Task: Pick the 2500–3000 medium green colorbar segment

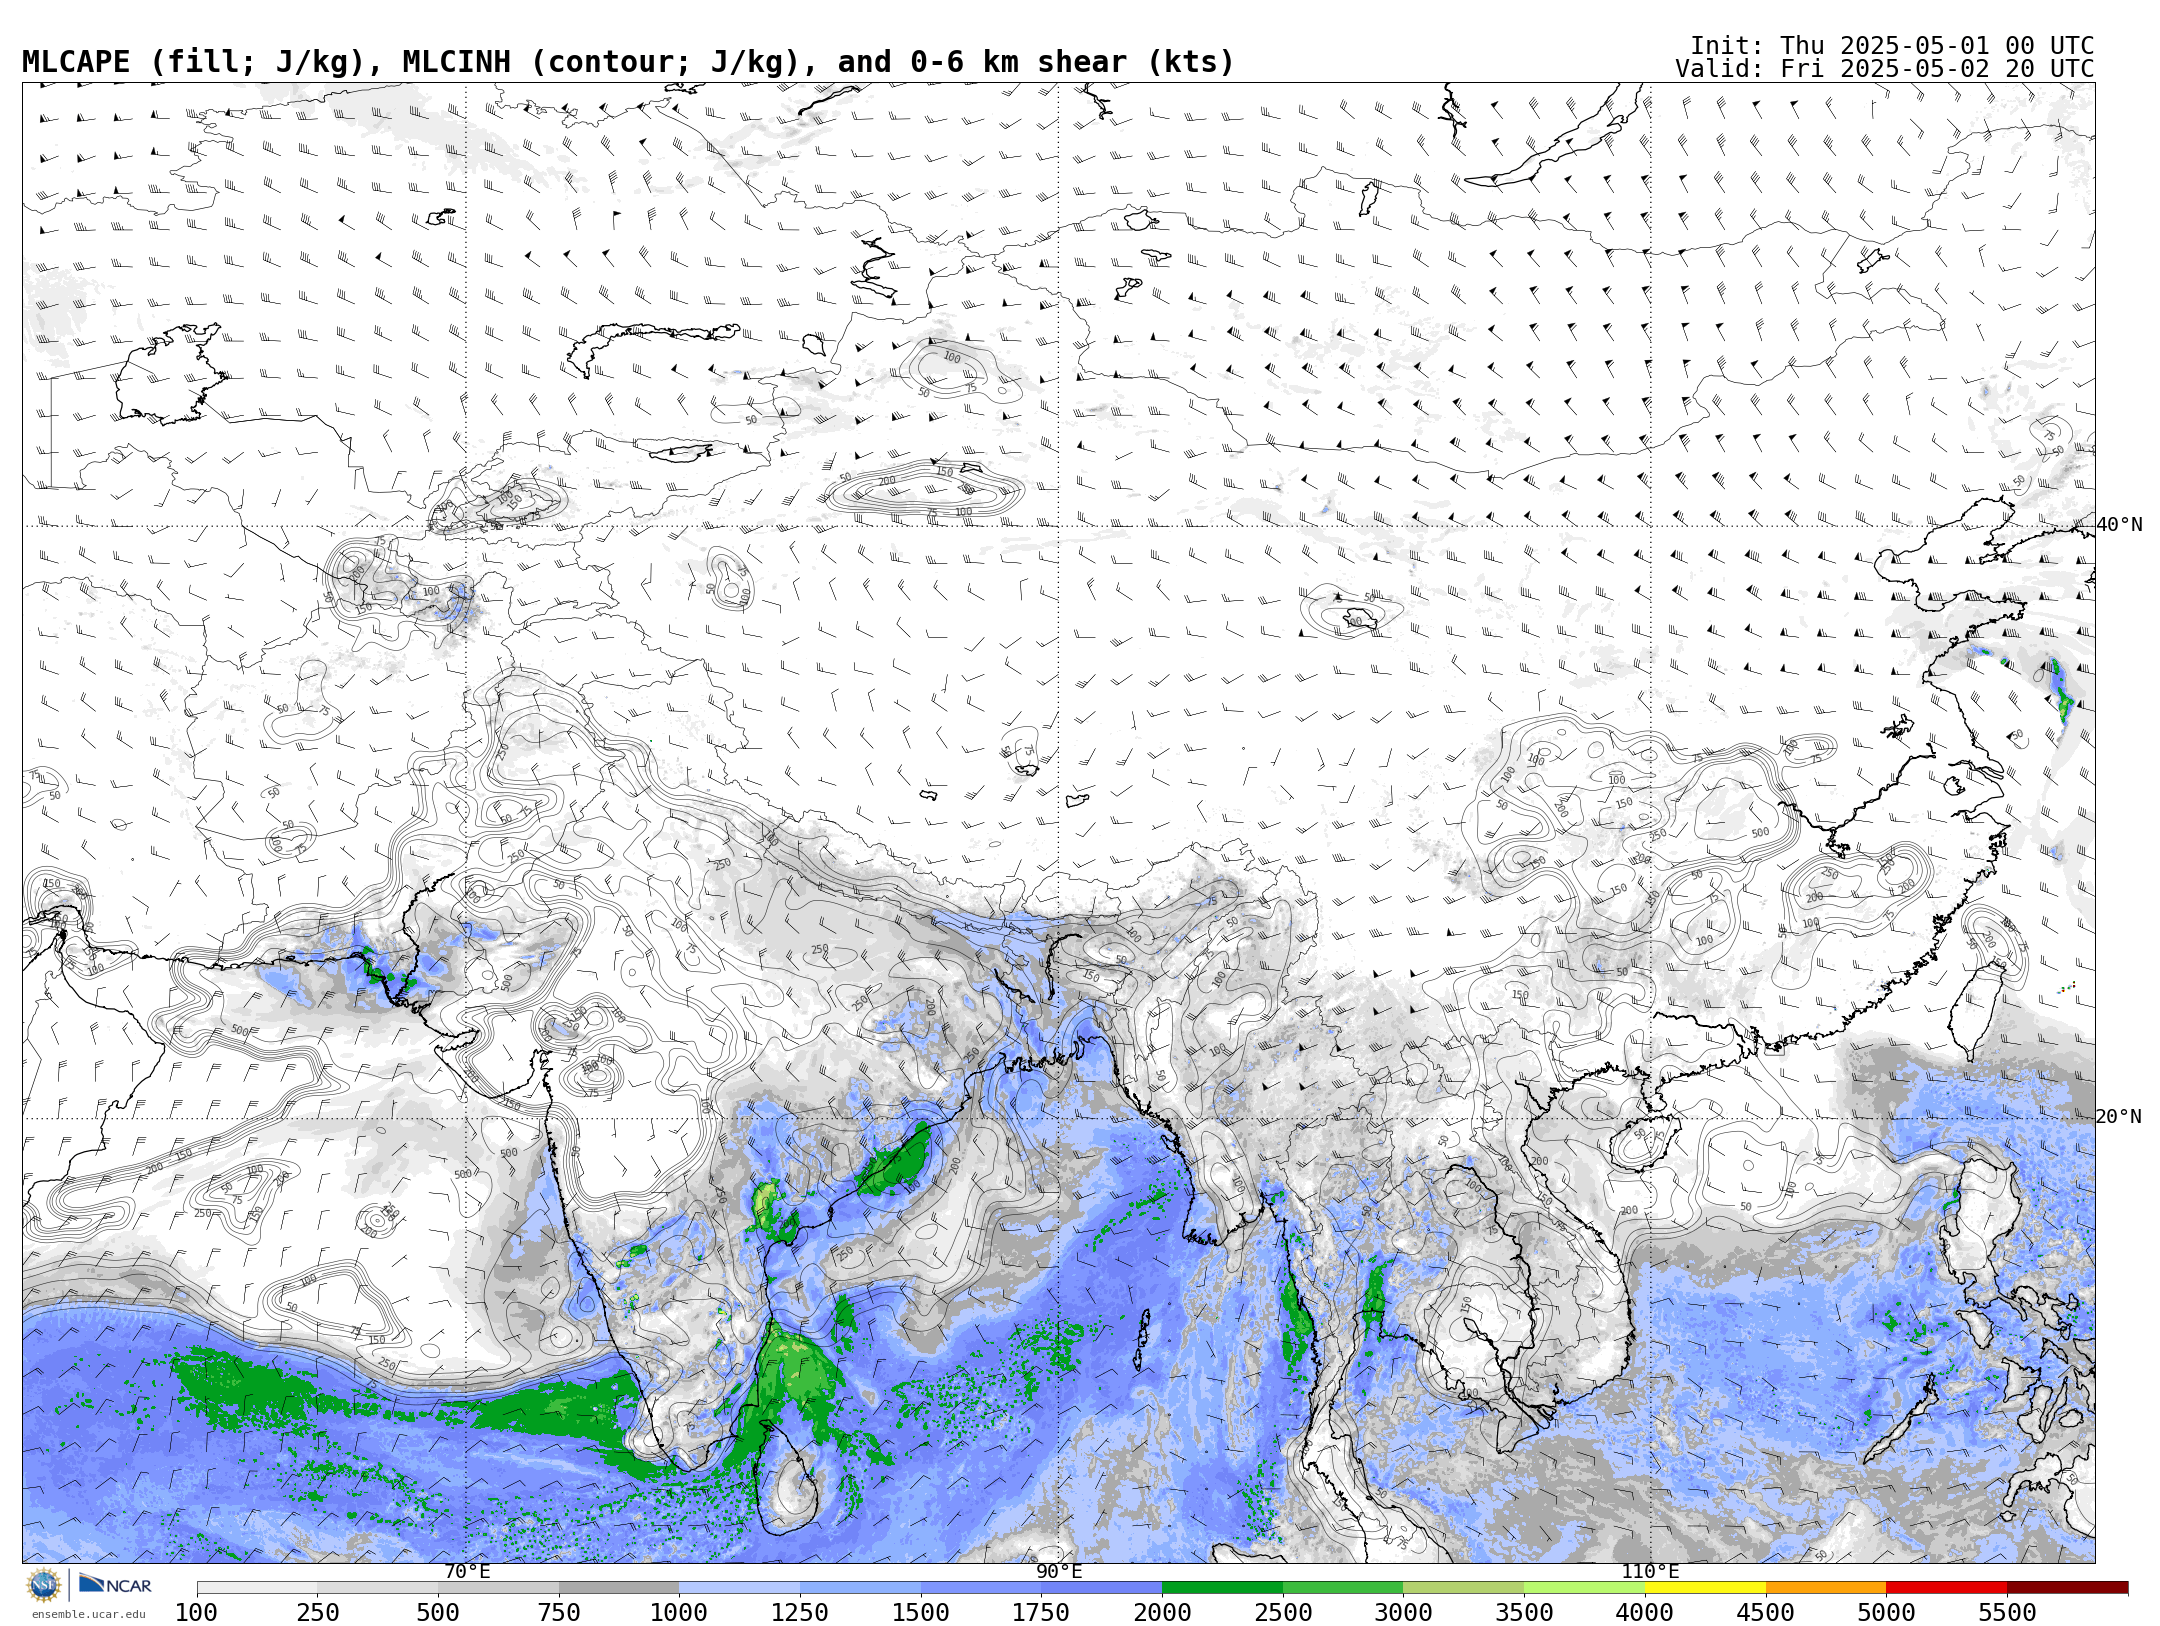Action: 1343,1587
